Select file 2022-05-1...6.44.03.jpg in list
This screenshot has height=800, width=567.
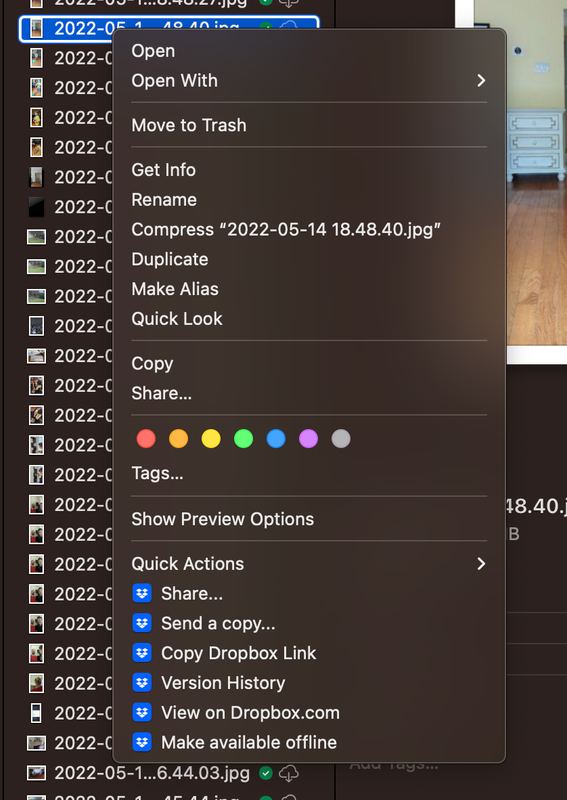(152, 773)
